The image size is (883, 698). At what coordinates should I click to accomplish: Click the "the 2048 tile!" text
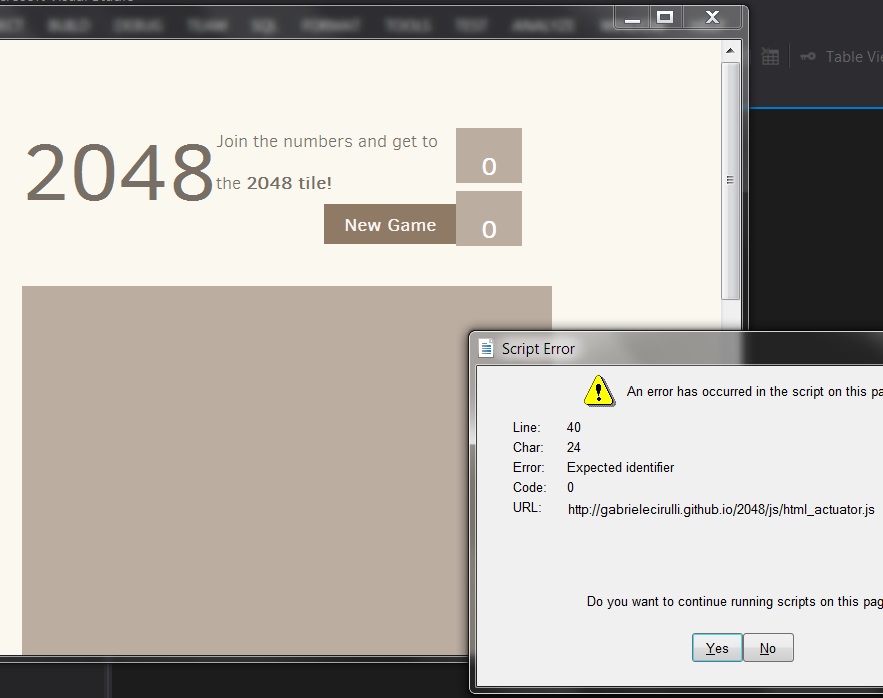274,183
